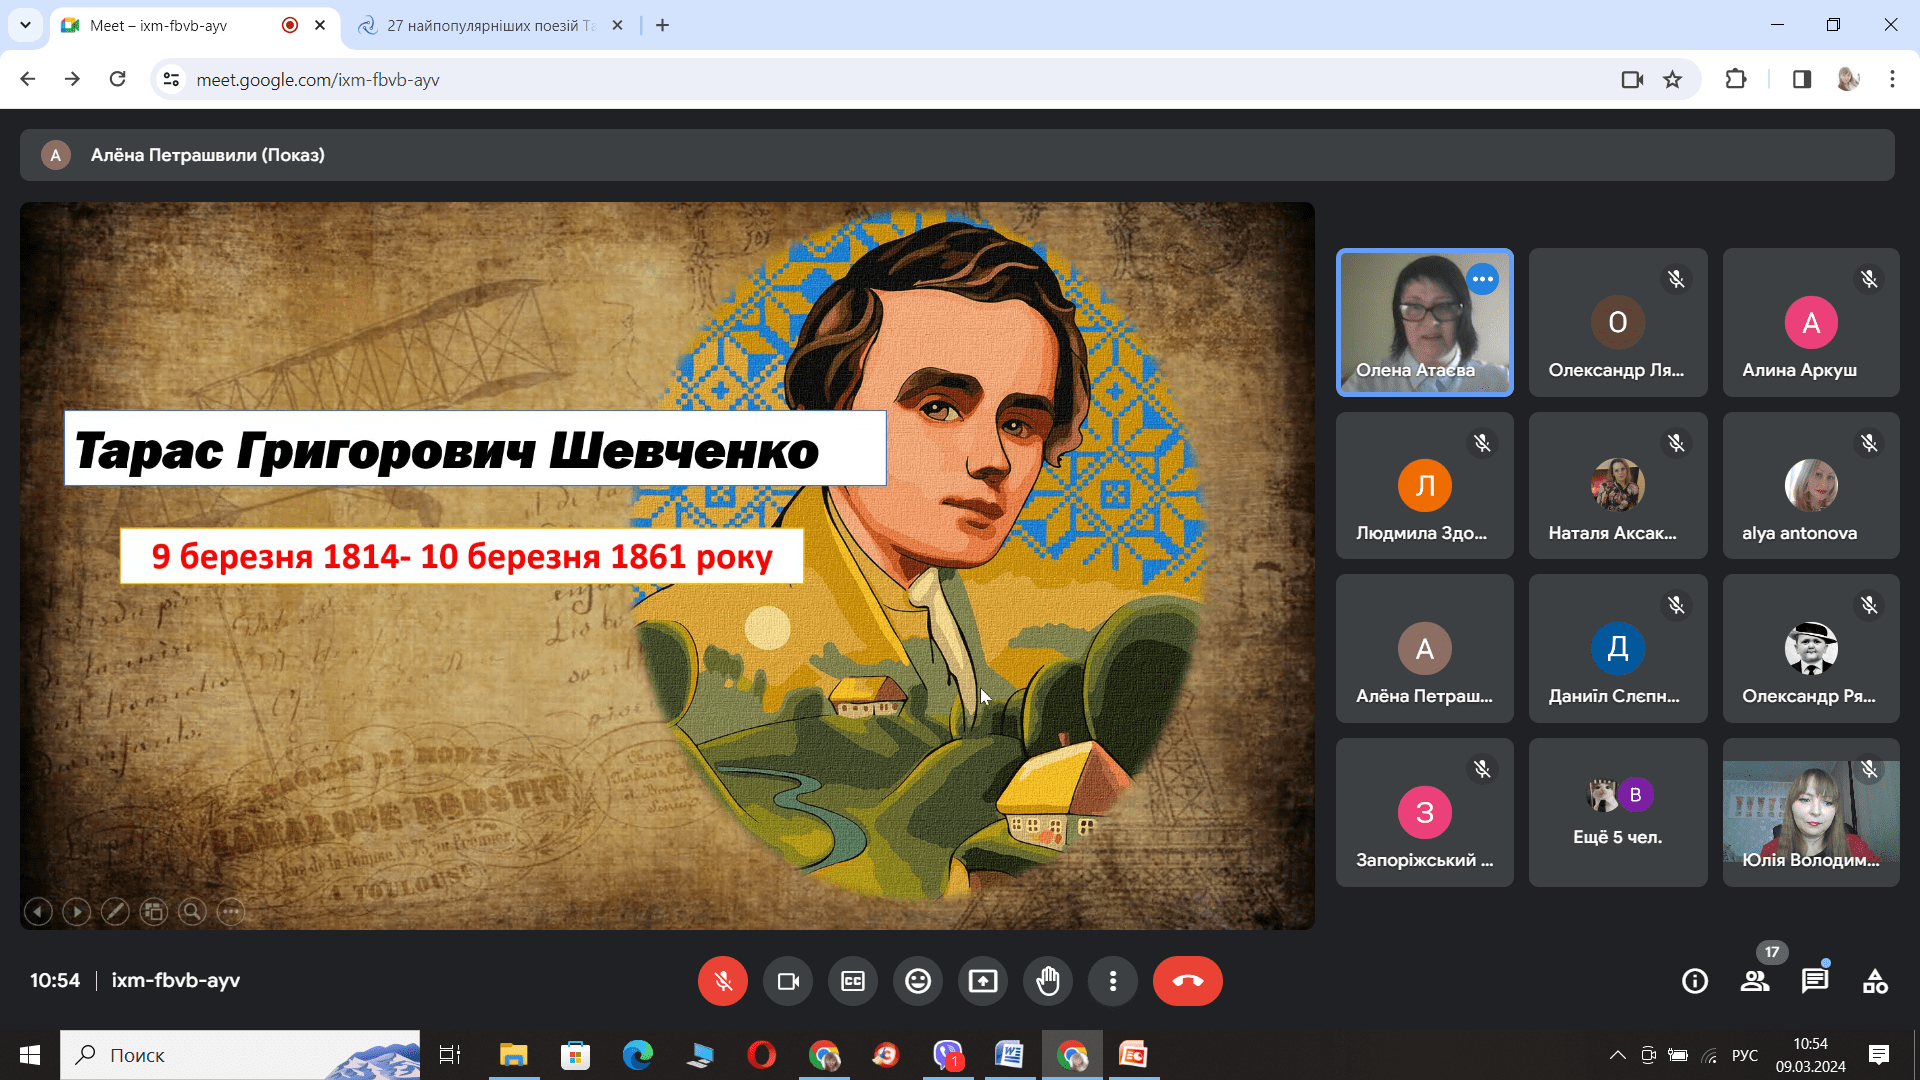1920x1080 pixels.
Task: Toggle the microphone mute button
Action: click(722, 981)
